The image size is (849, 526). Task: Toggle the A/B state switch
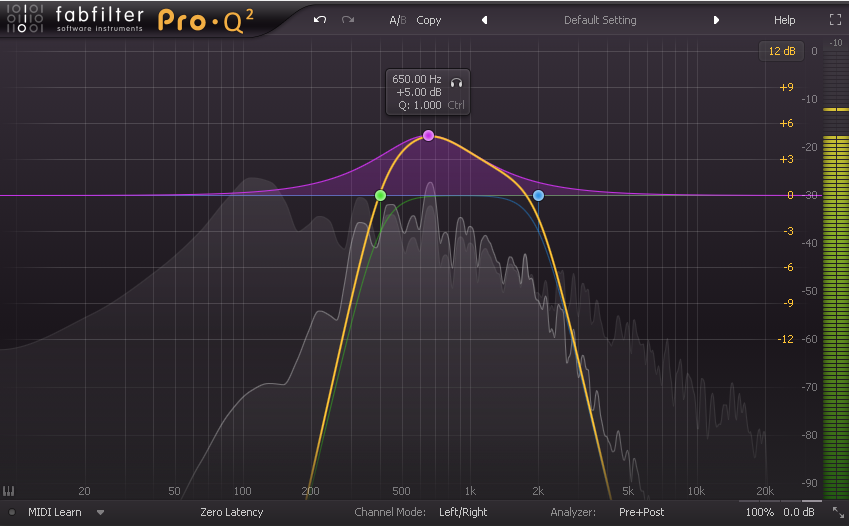[397, 20]
